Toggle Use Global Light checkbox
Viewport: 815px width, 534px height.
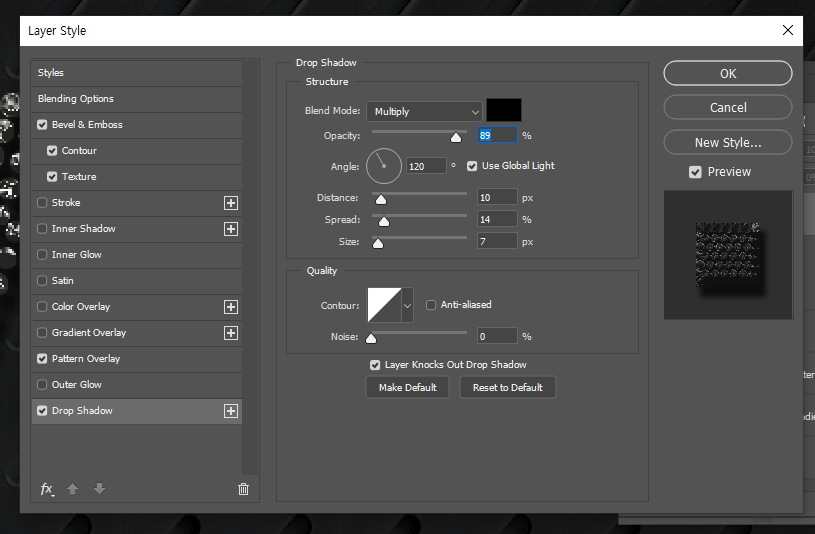(x=472, y=166)
